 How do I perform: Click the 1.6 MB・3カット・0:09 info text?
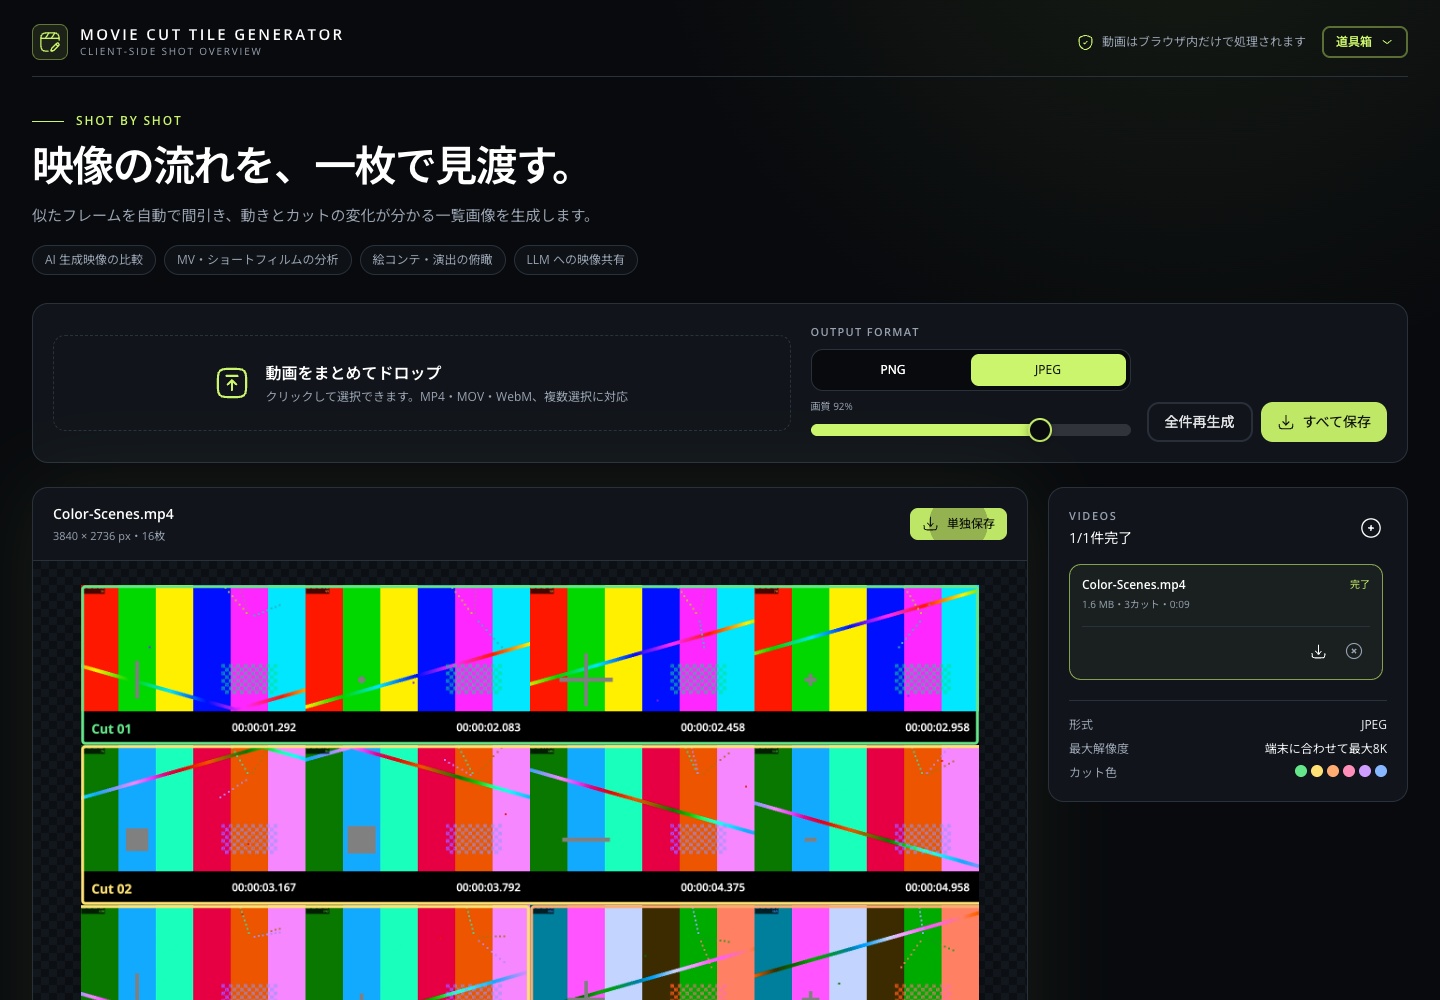point(1136,605)
